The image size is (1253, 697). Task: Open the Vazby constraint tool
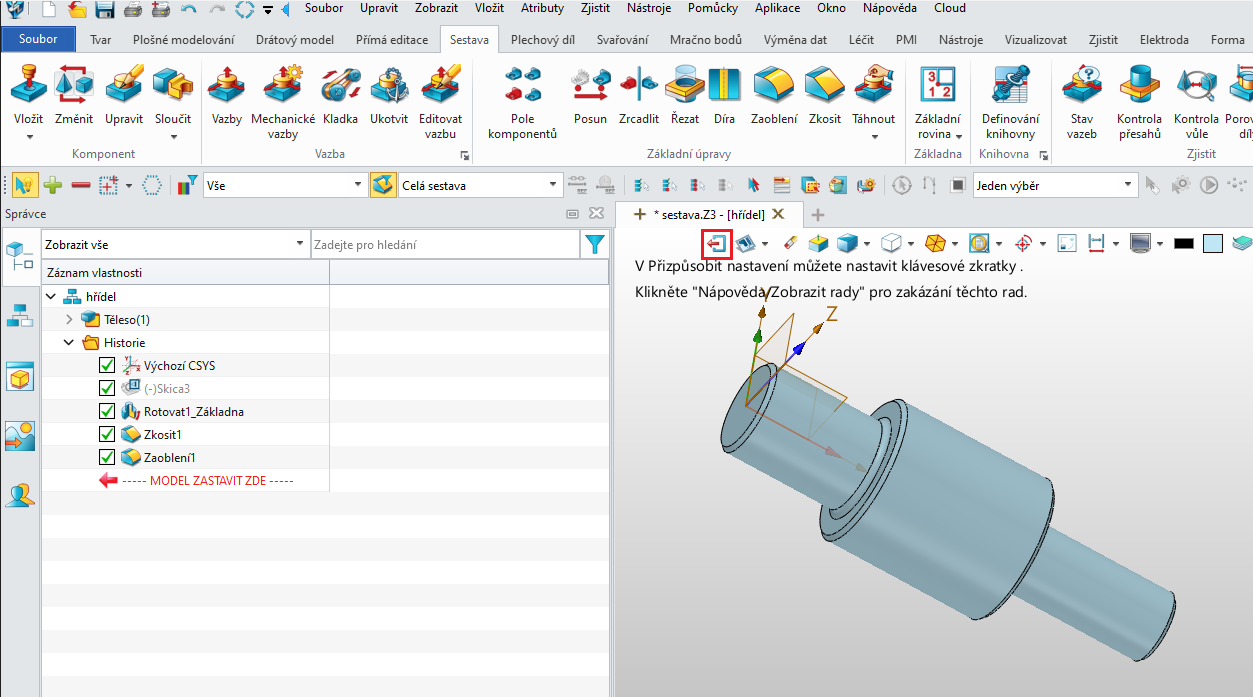227,95
